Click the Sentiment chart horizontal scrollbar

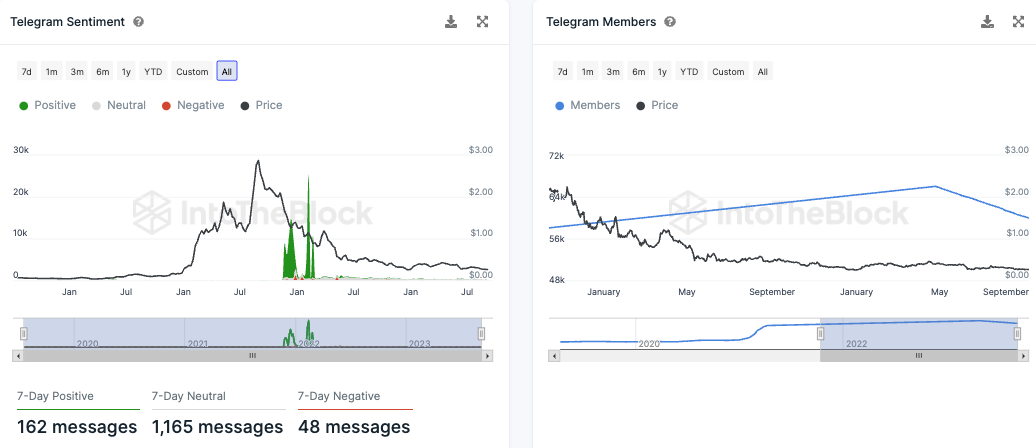click(252, 355)
